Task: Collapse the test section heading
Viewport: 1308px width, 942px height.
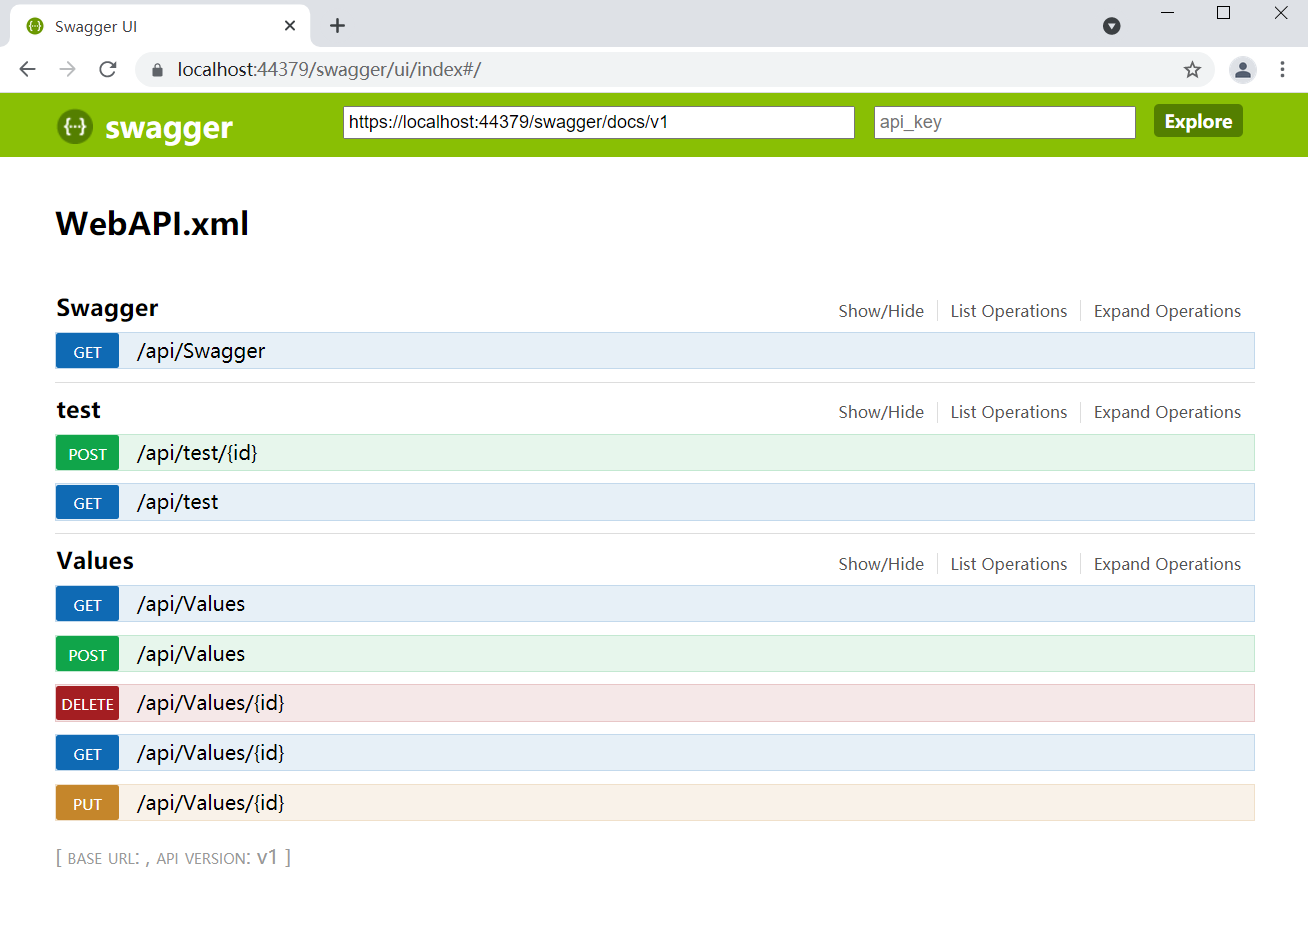Action: pos(78,410)
